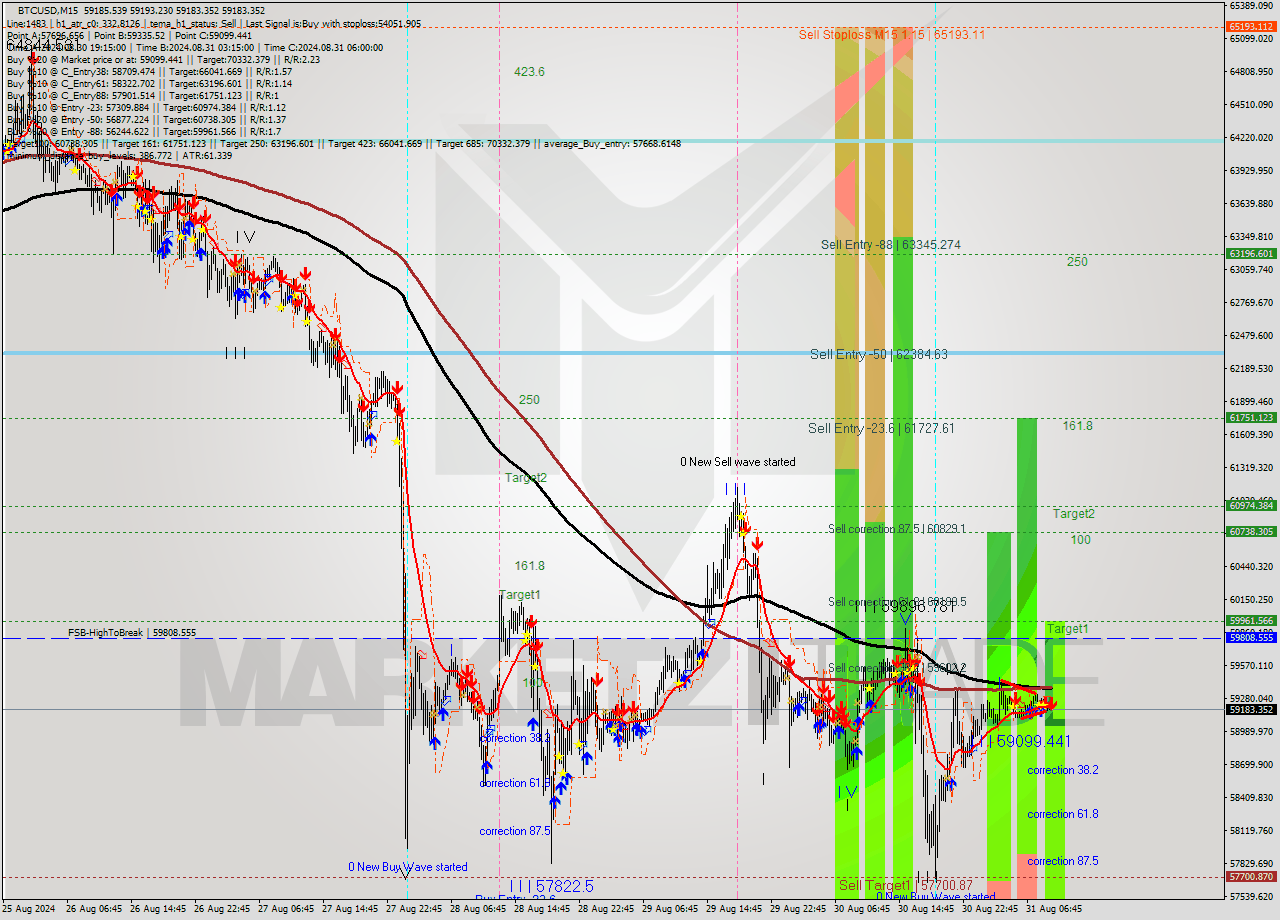Click the 62769.670 price axis value
This screenshot has height=920, width=1280.
point(1251,302)
